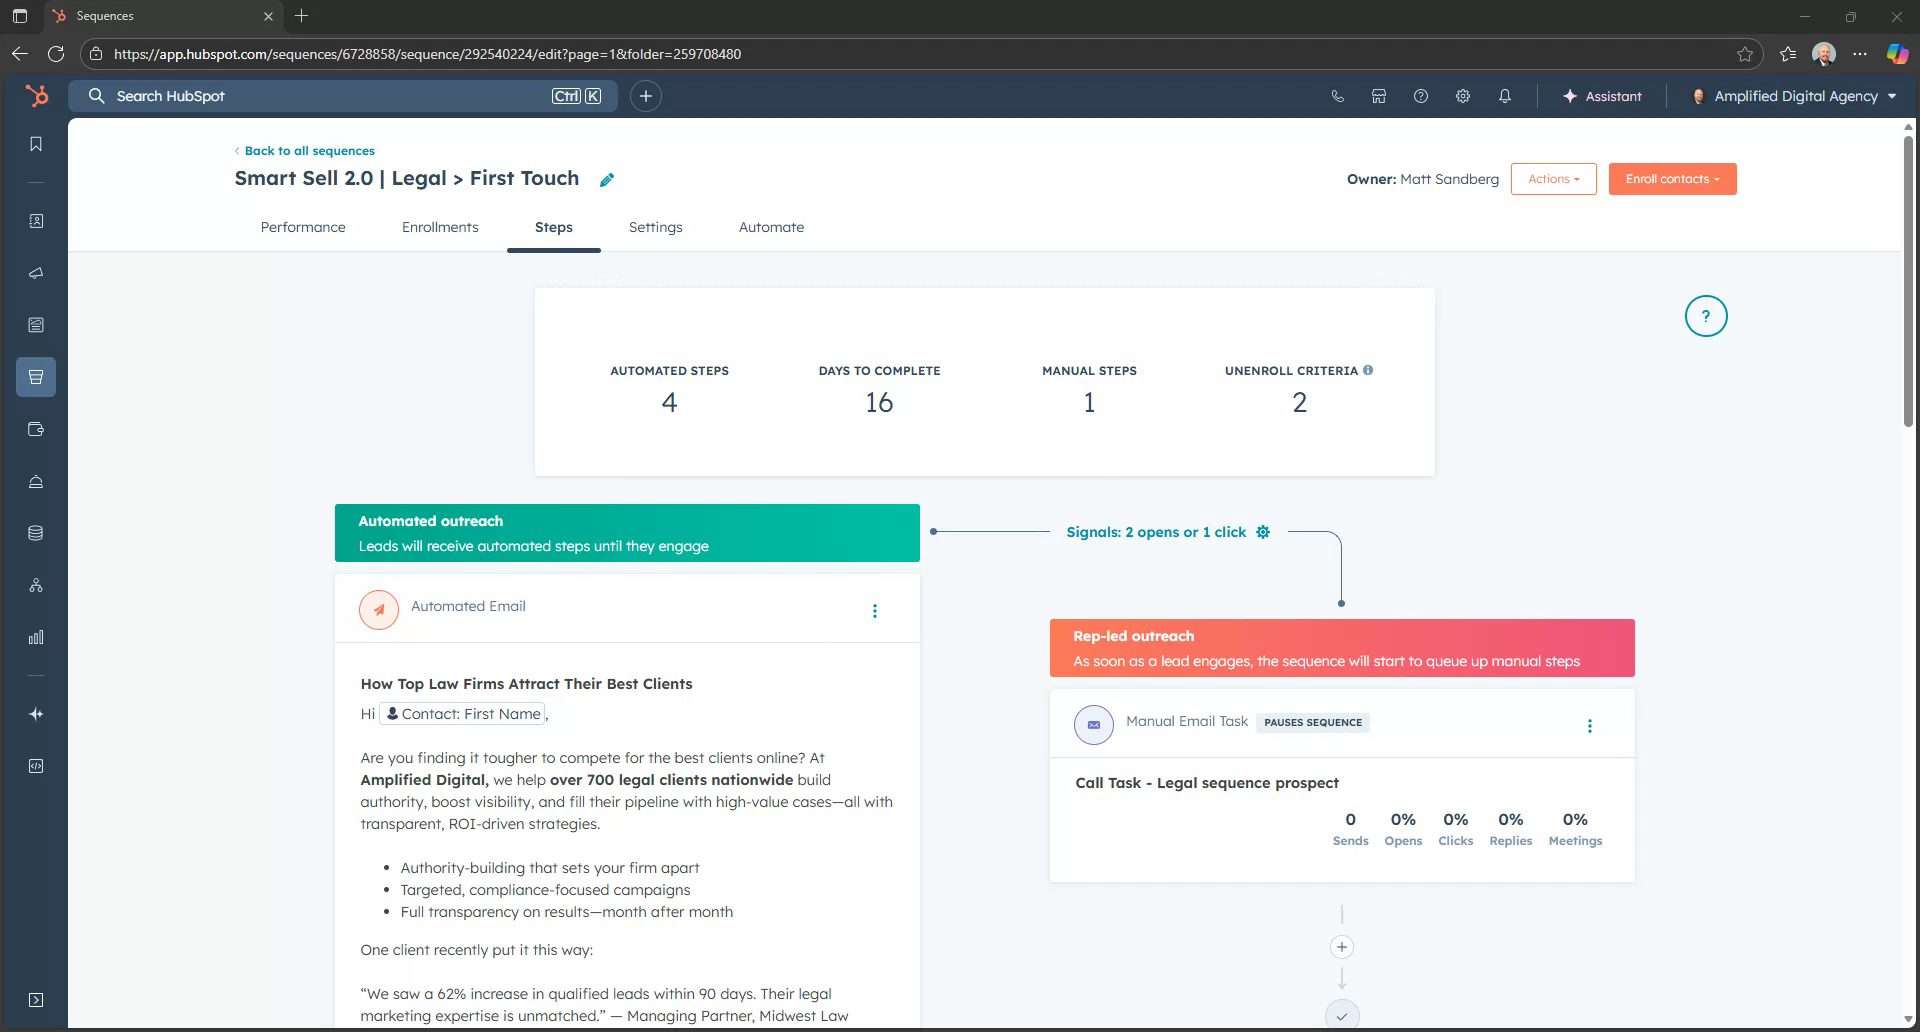Open the Automate tab

(x=770, y=227)
